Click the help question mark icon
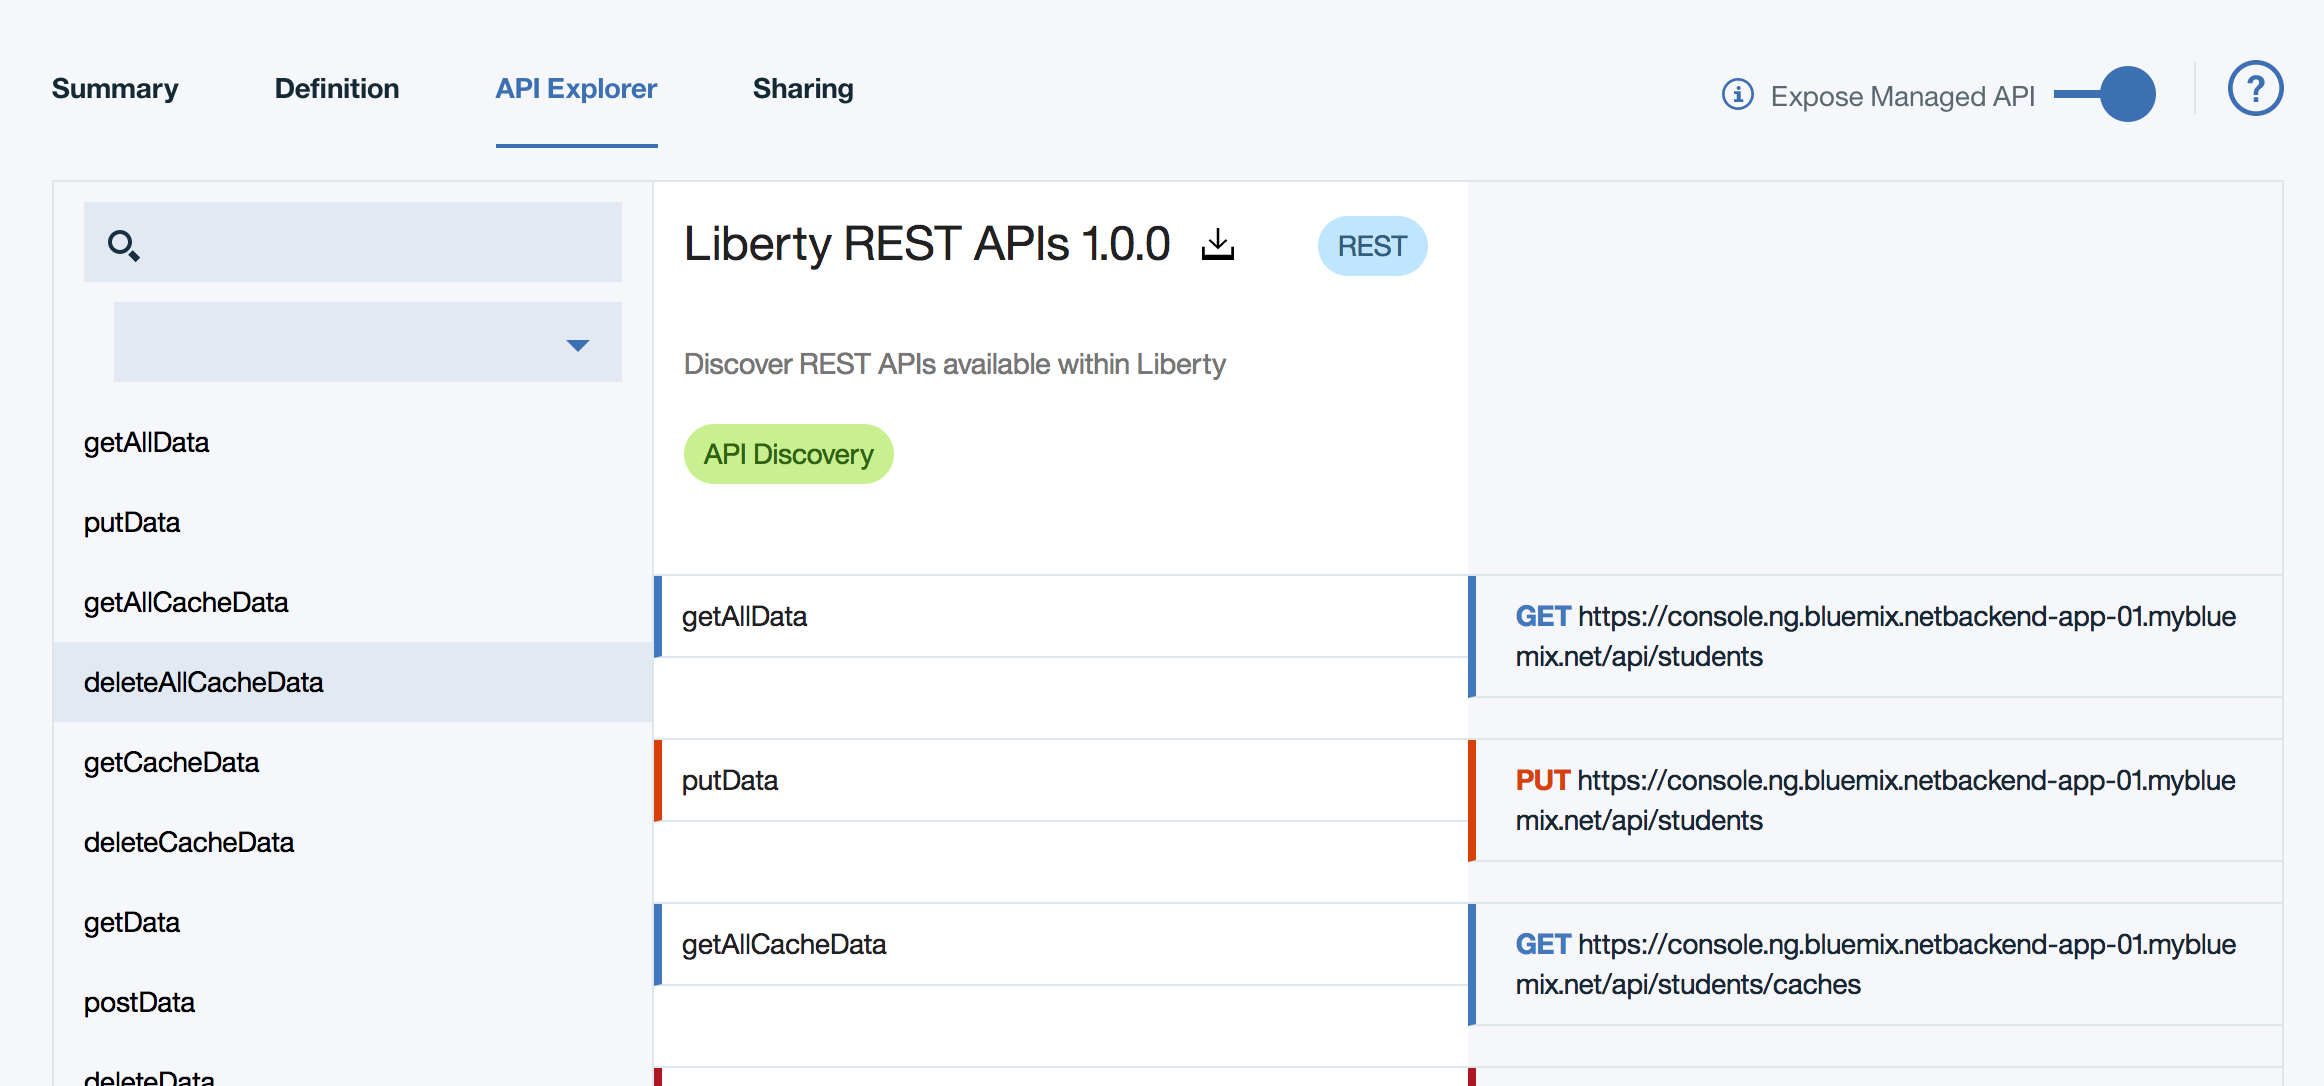2324x1086 pixels. pyautogui.click(x=2255, y=89)
